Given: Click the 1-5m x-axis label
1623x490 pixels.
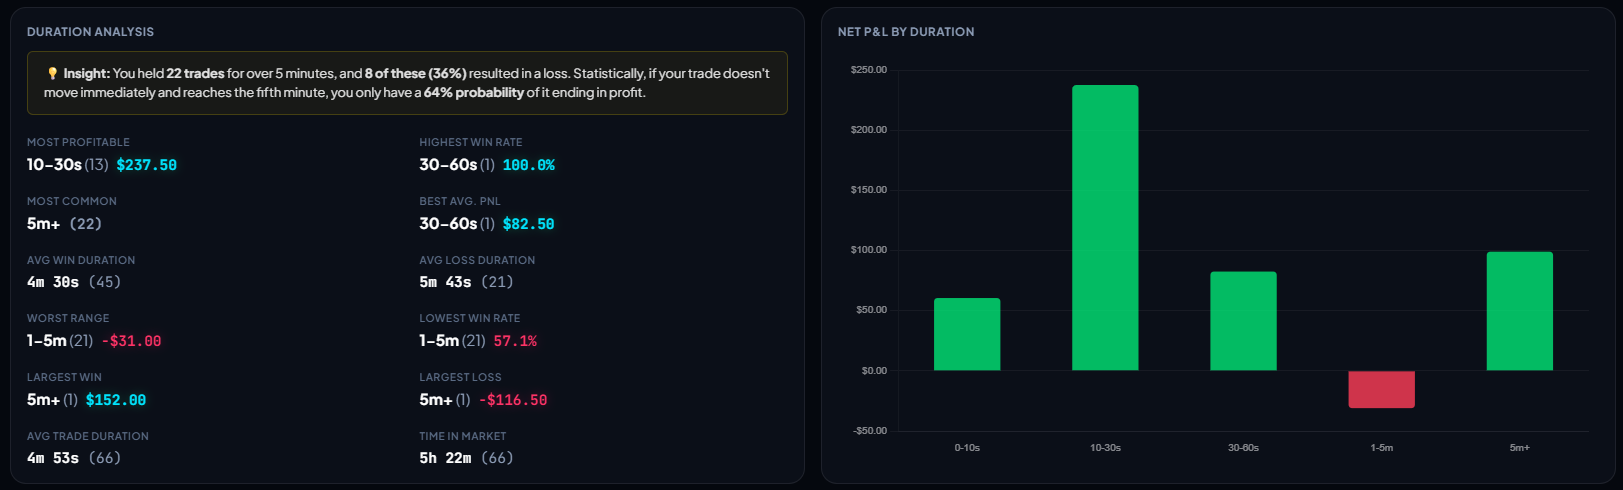Looking at the screenshot, I should point(1381,448).
